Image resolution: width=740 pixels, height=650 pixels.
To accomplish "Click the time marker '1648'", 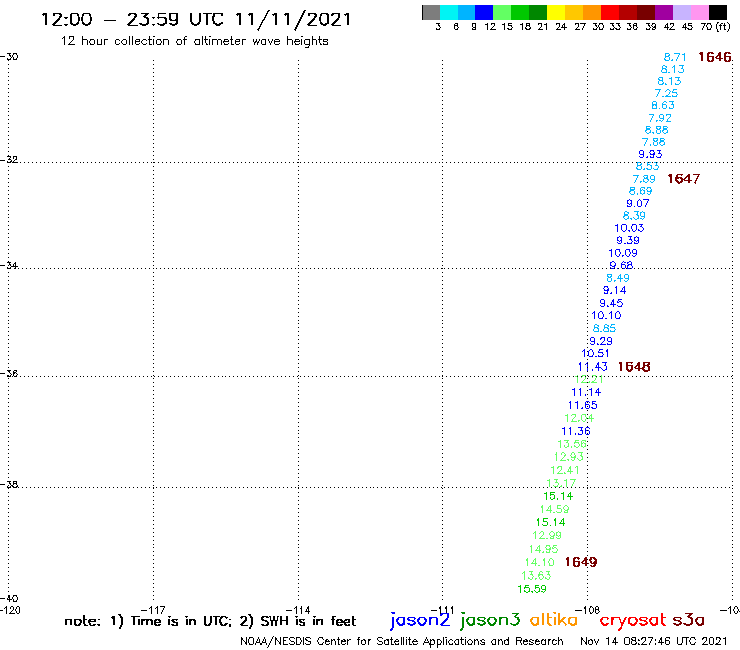I will [634, 366].
